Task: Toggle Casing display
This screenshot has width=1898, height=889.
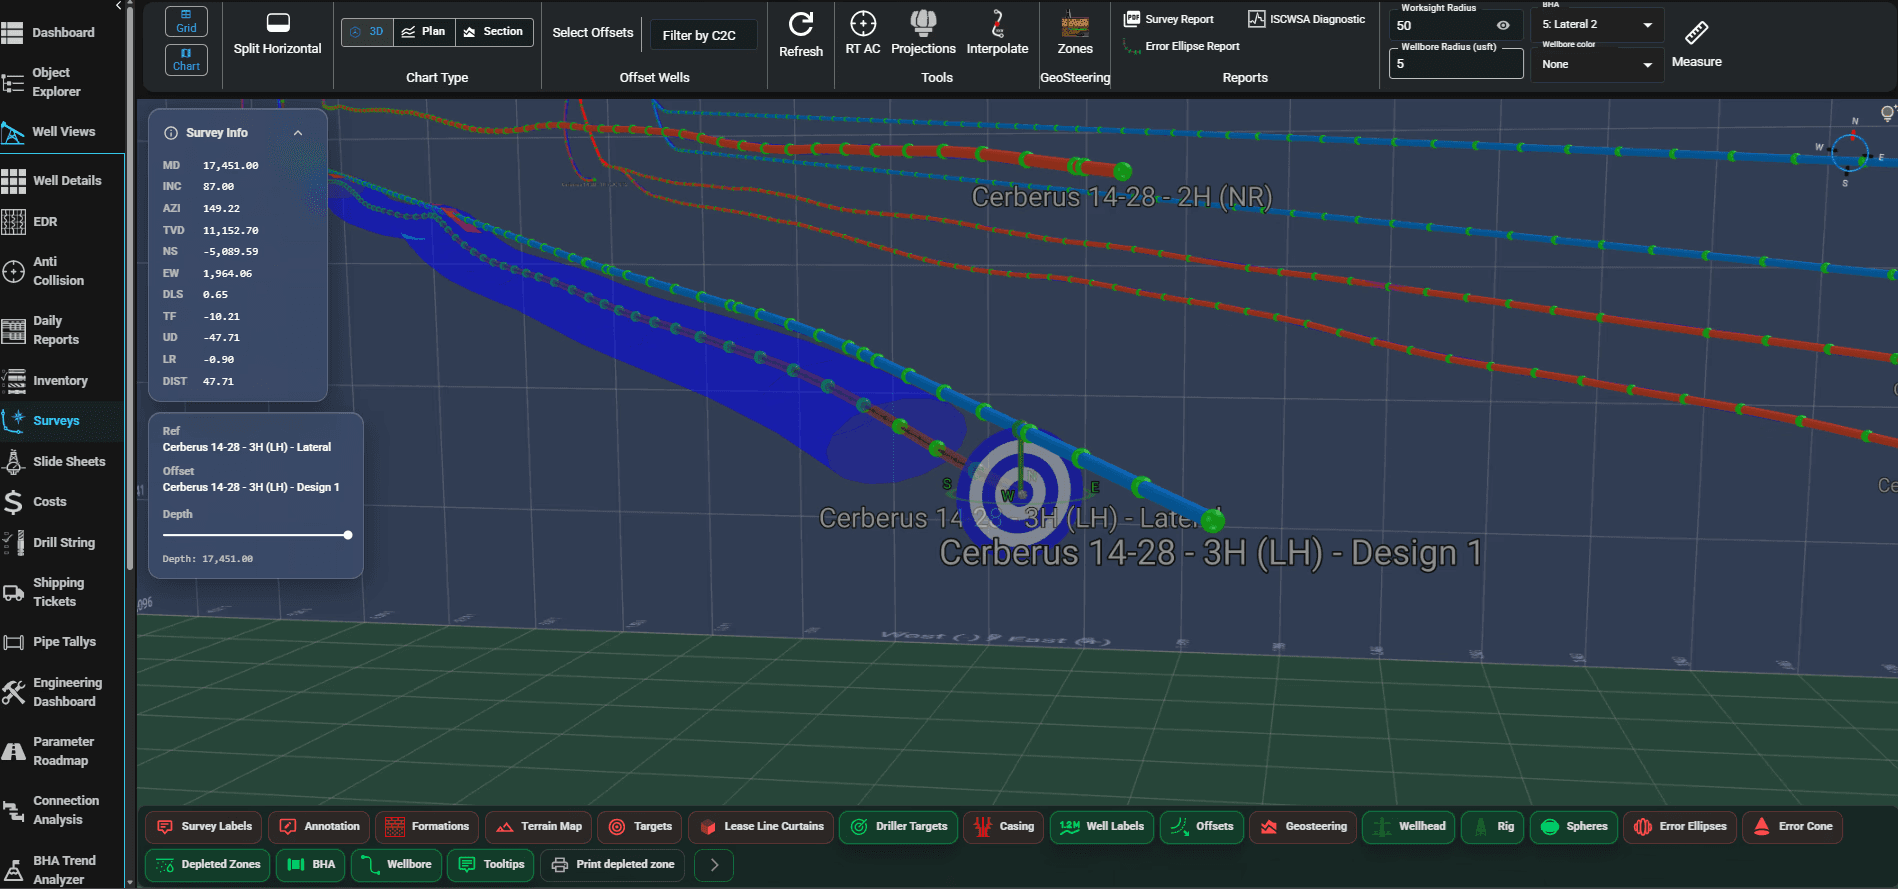Action: click(x=1004, y=827)
